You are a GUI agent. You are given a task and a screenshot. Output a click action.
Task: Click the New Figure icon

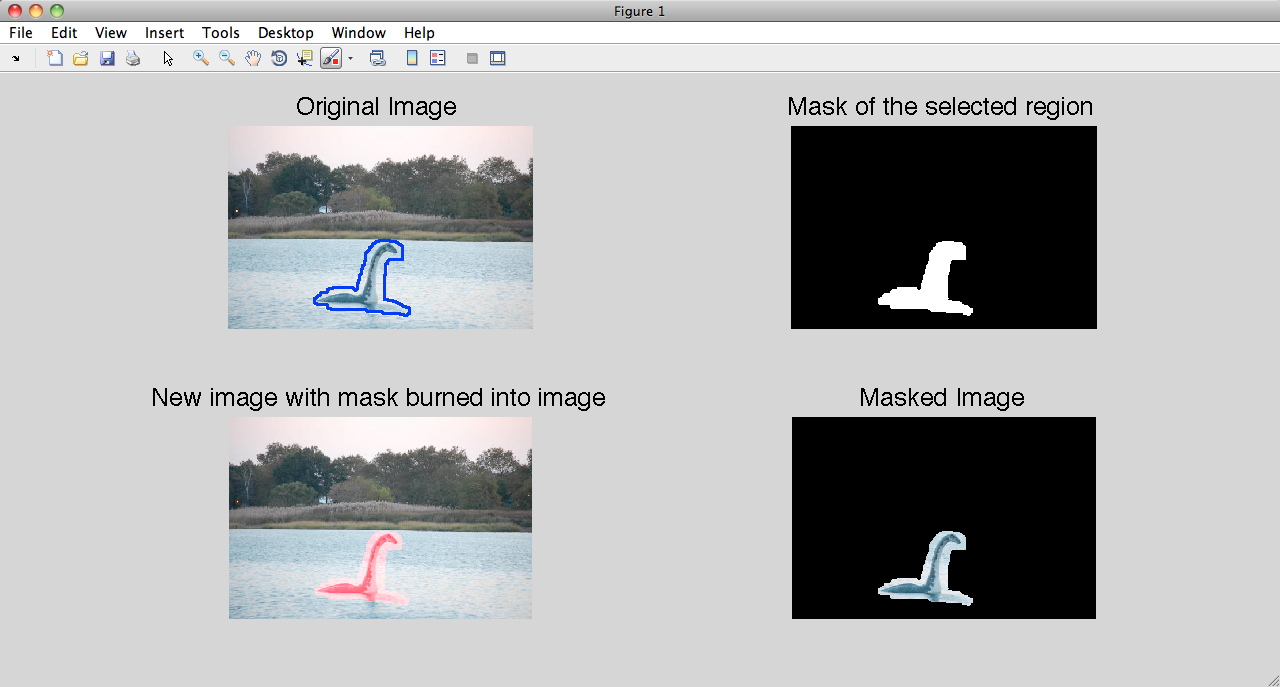tap(55, 59)
